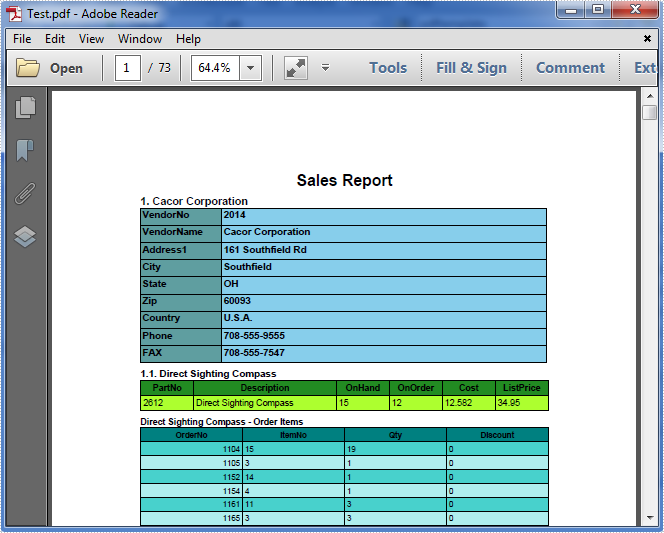Click the PartNo value 2612
This screenshot has width=664, height=533.
coord(153,403)
